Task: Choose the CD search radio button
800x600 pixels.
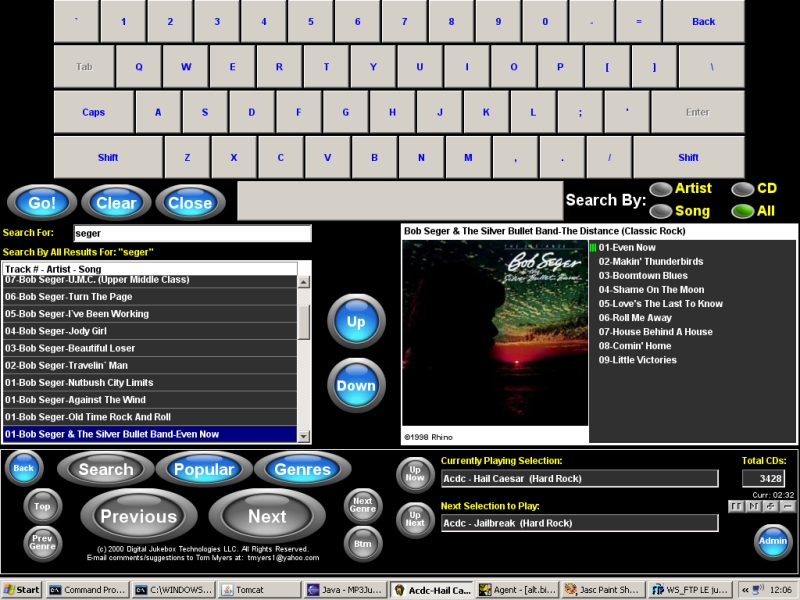Action: click(x=742, y=189)
